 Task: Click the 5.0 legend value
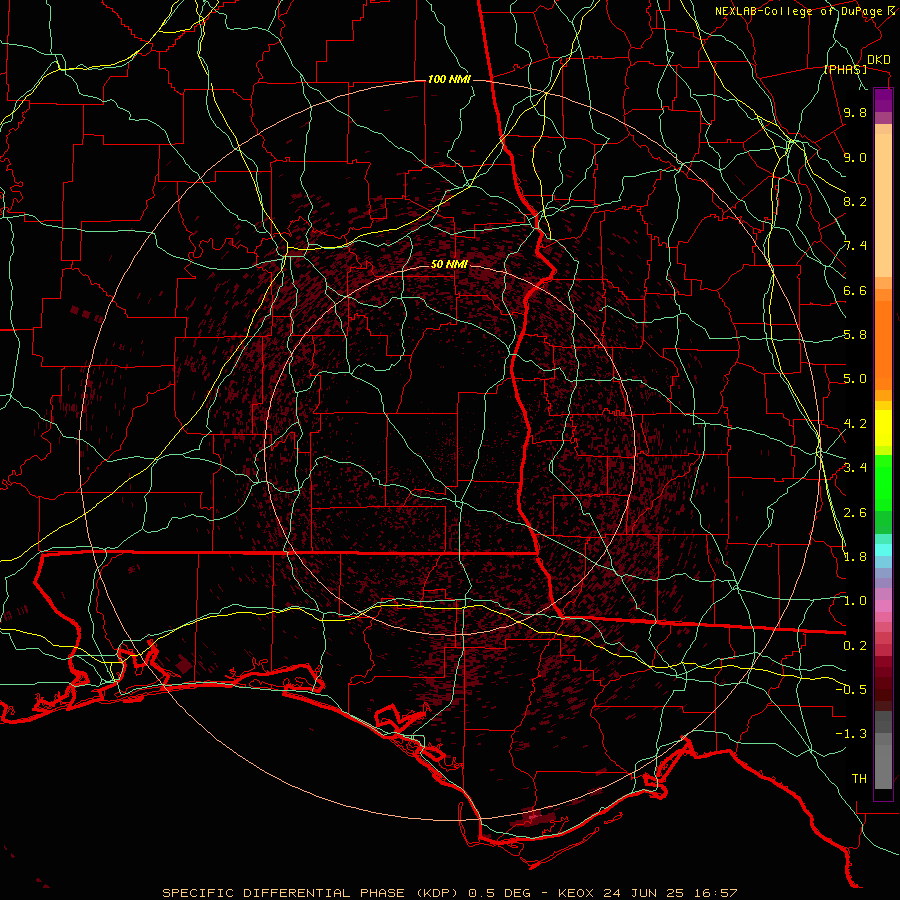(855, 379)
